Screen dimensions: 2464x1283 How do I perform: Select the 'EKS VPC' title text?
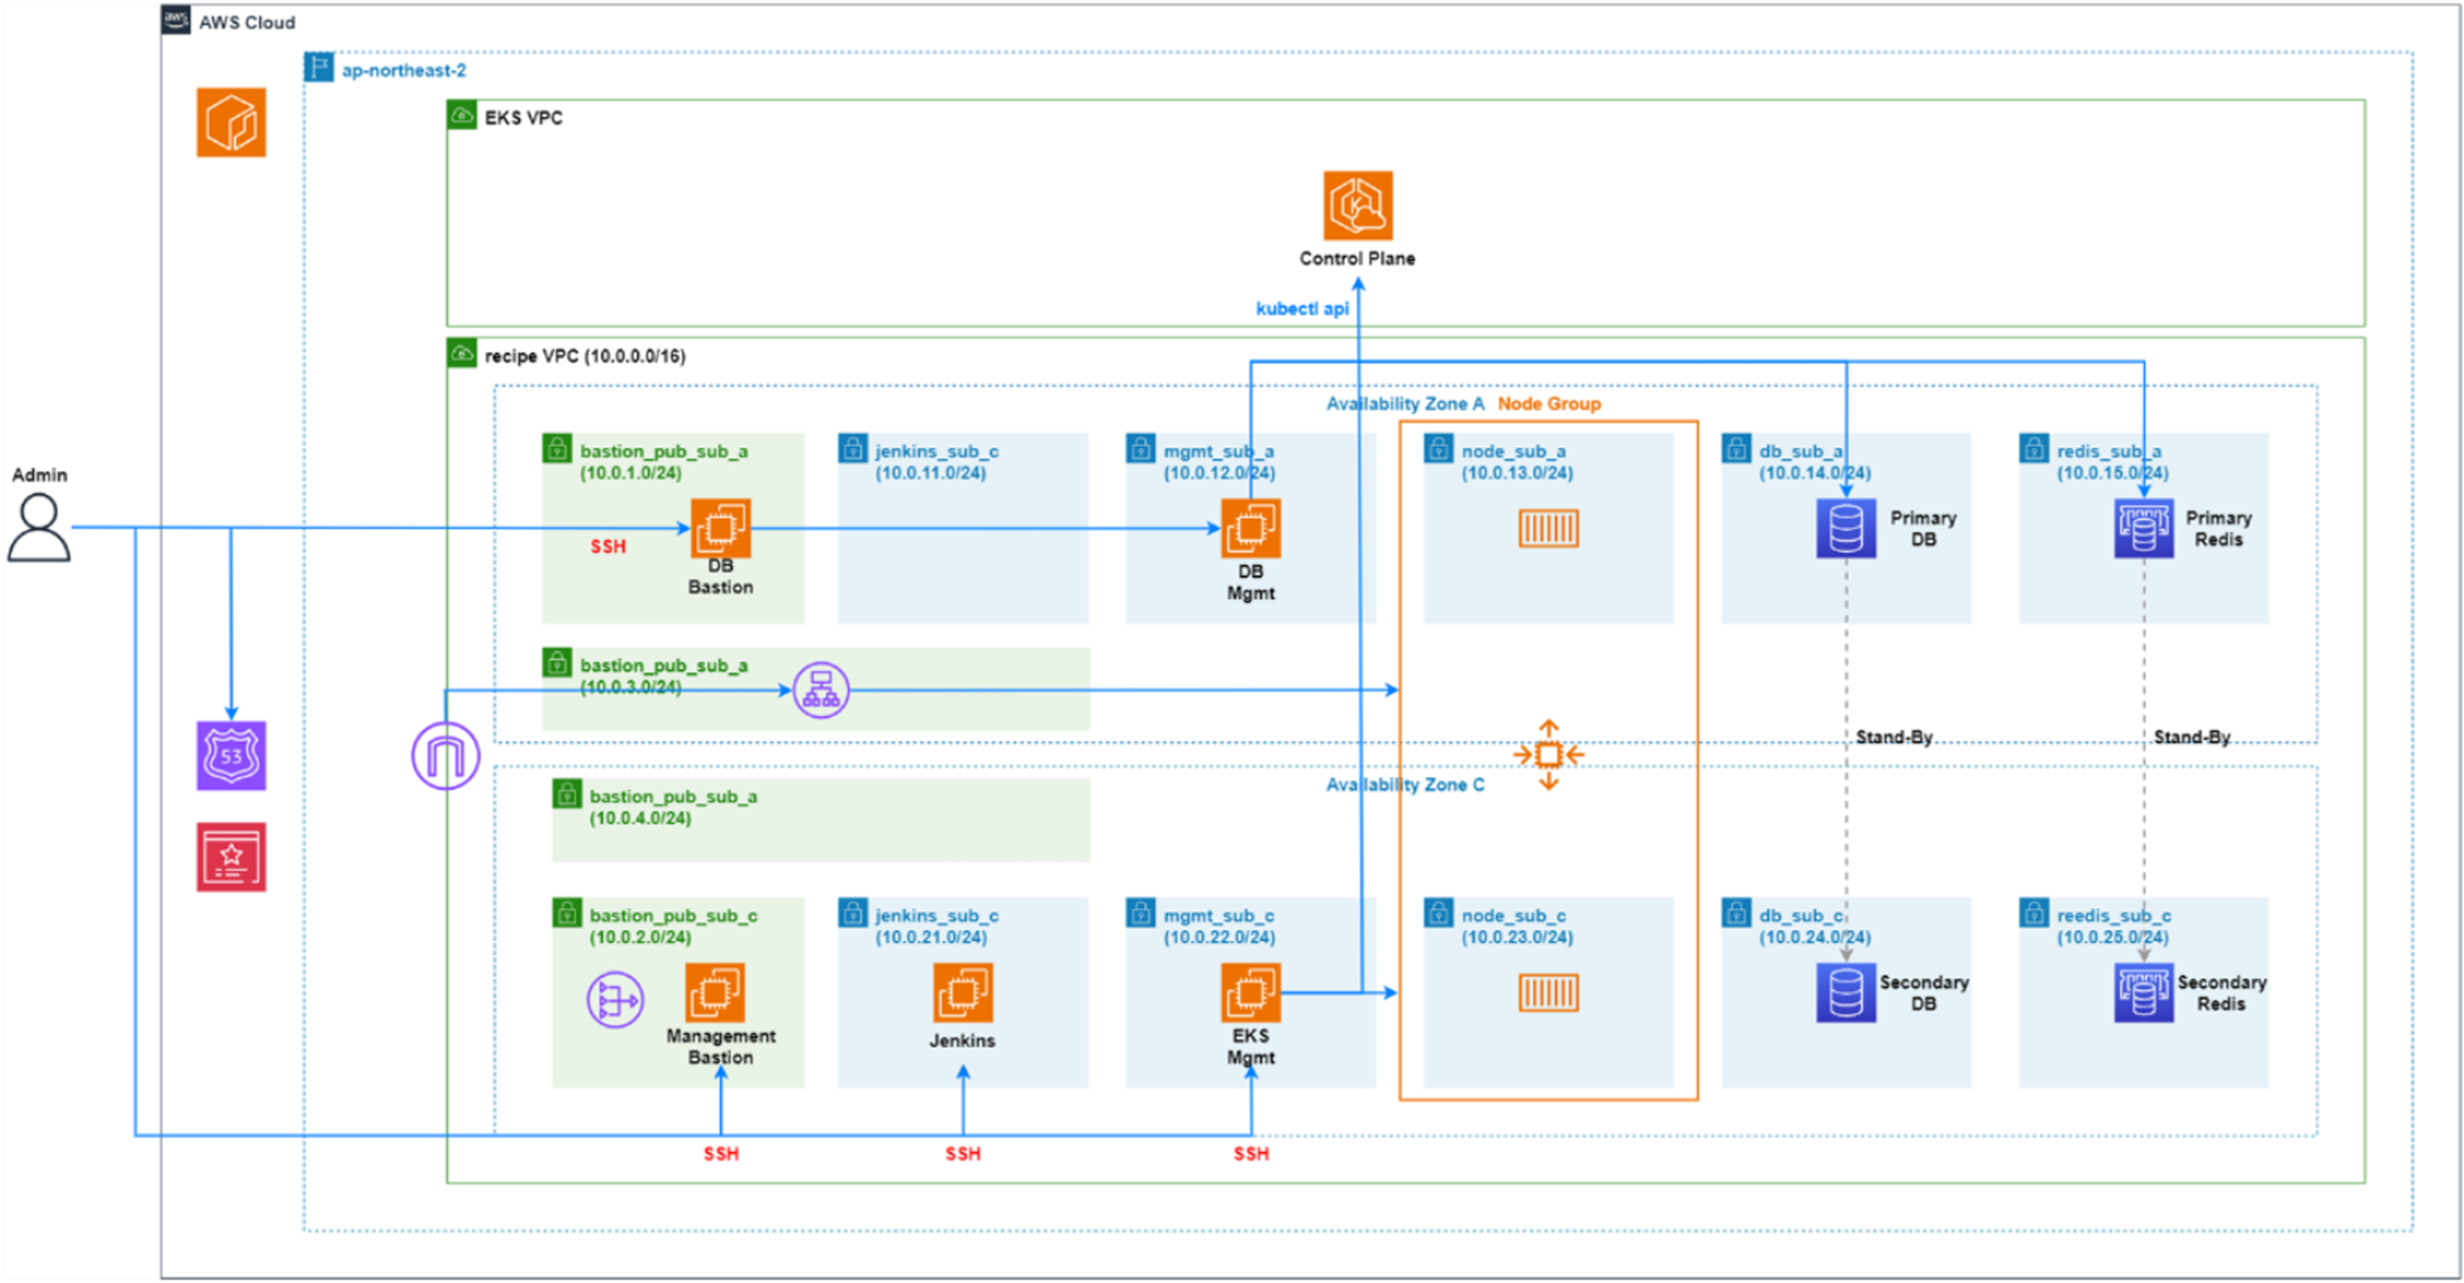(x=524, y=118)
